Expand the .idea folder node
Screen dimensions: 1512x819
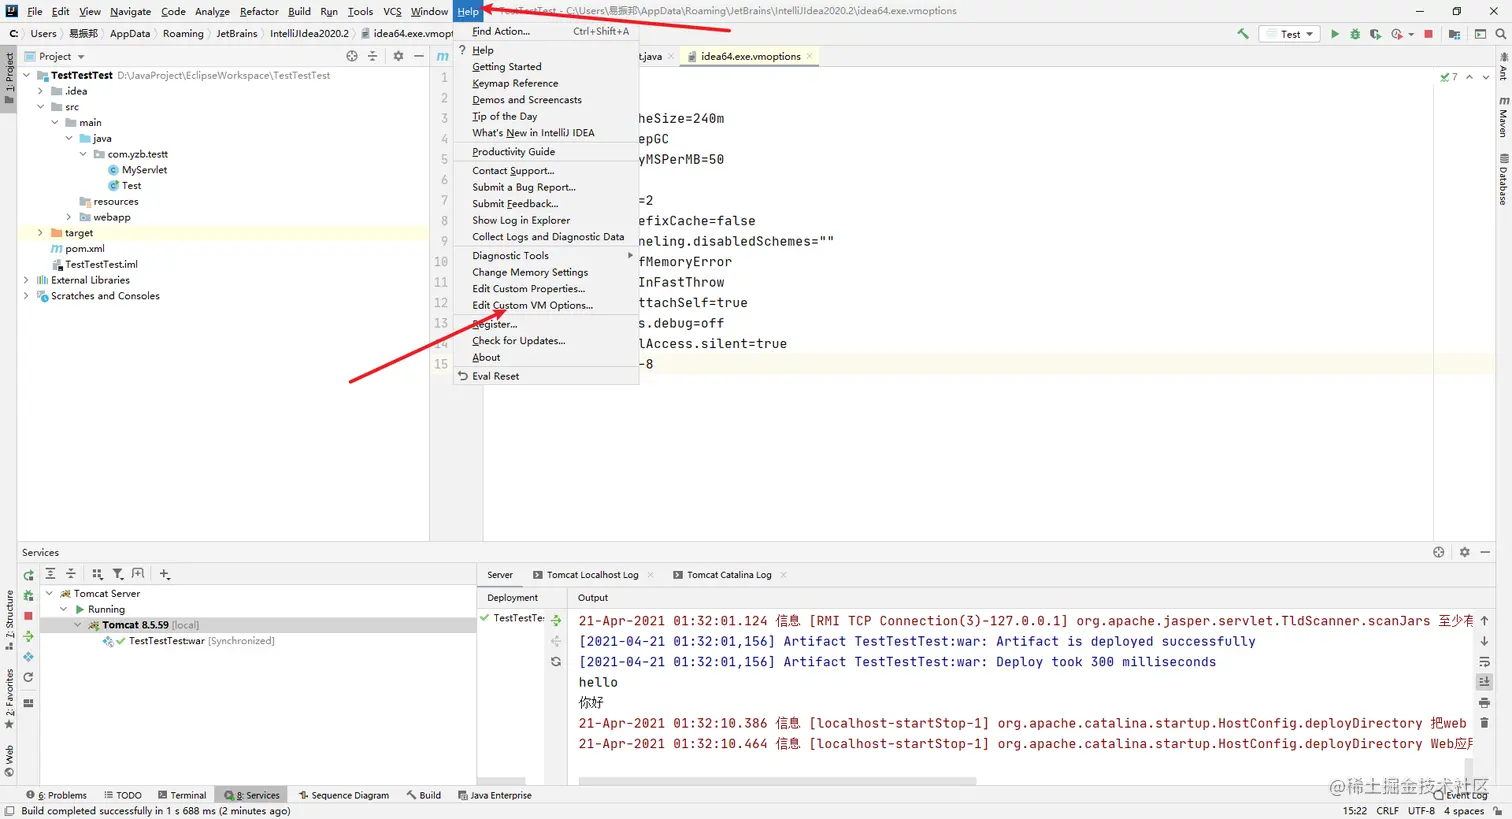coord(41,91)
